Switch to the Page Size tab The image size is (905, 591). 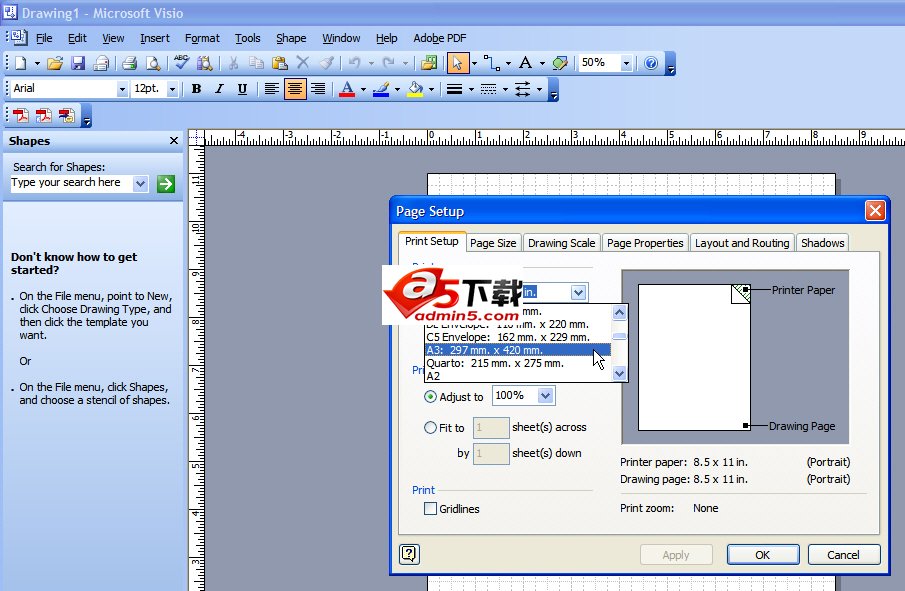pos(493,243)
